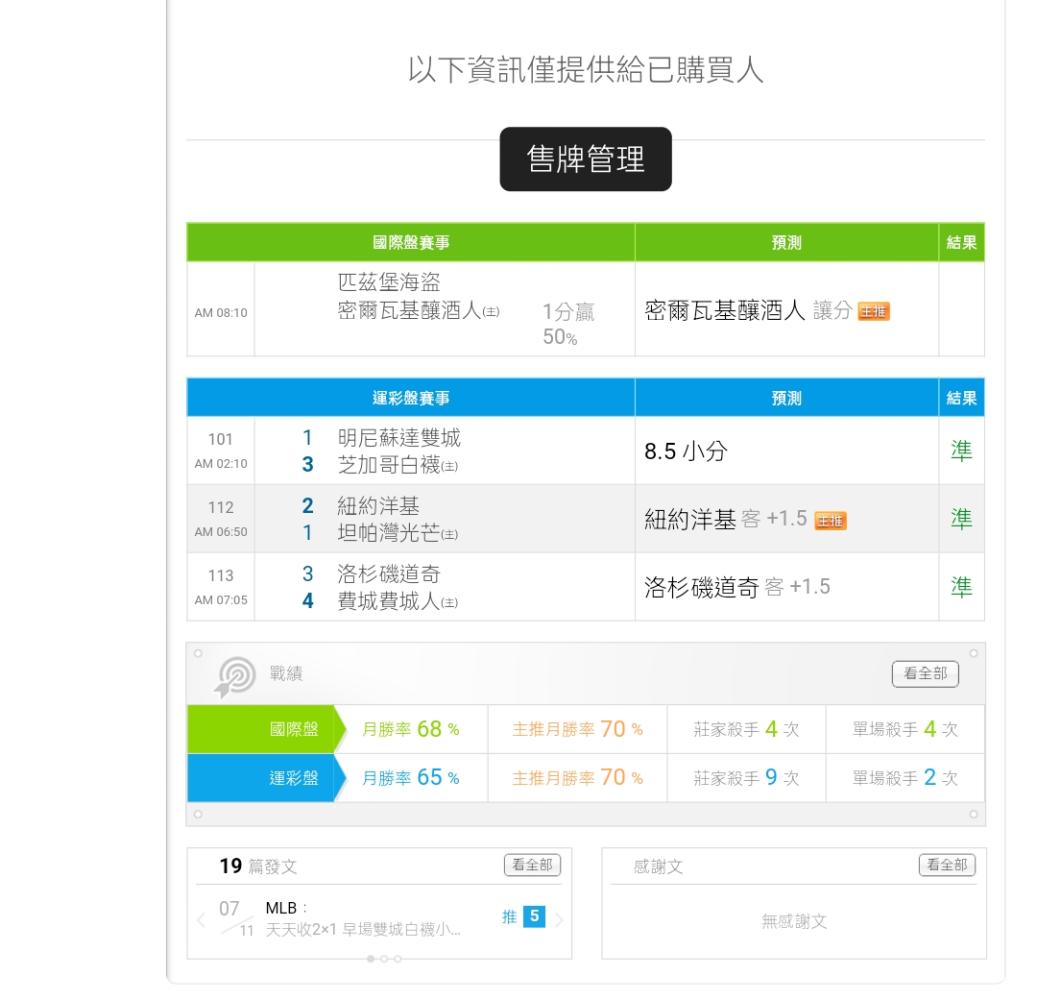Click 準 result for game 113
The height and width of the screenshot is (1000, 1037).
point(961,587)
